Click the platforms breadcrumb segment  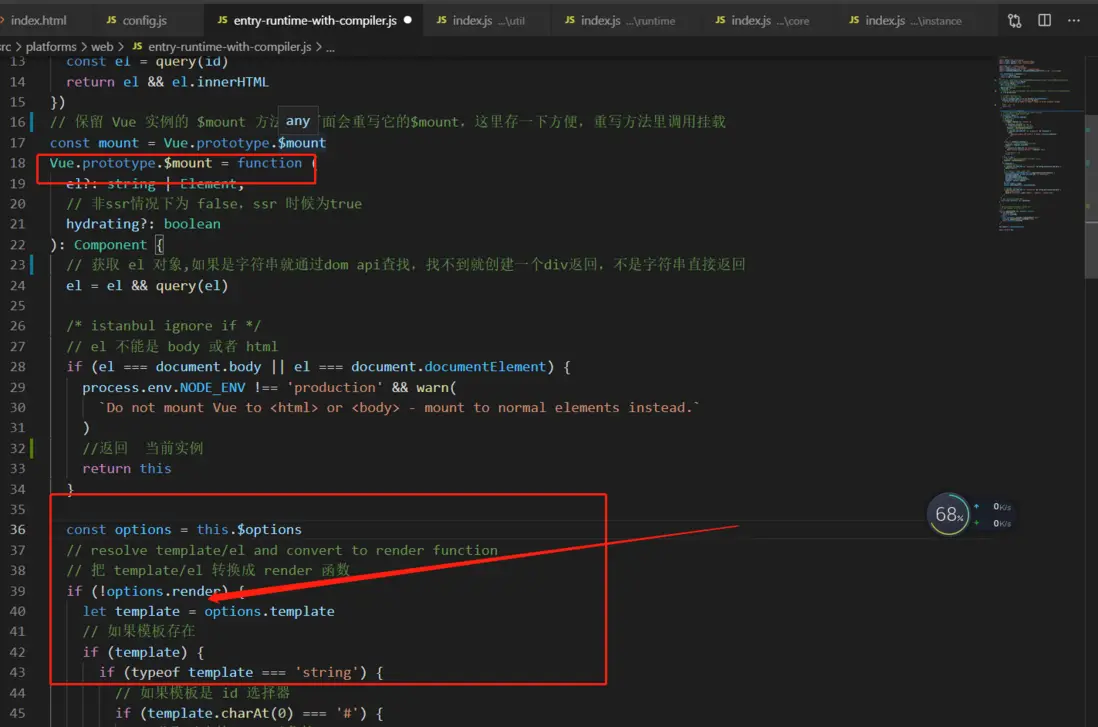pos(50,46)
